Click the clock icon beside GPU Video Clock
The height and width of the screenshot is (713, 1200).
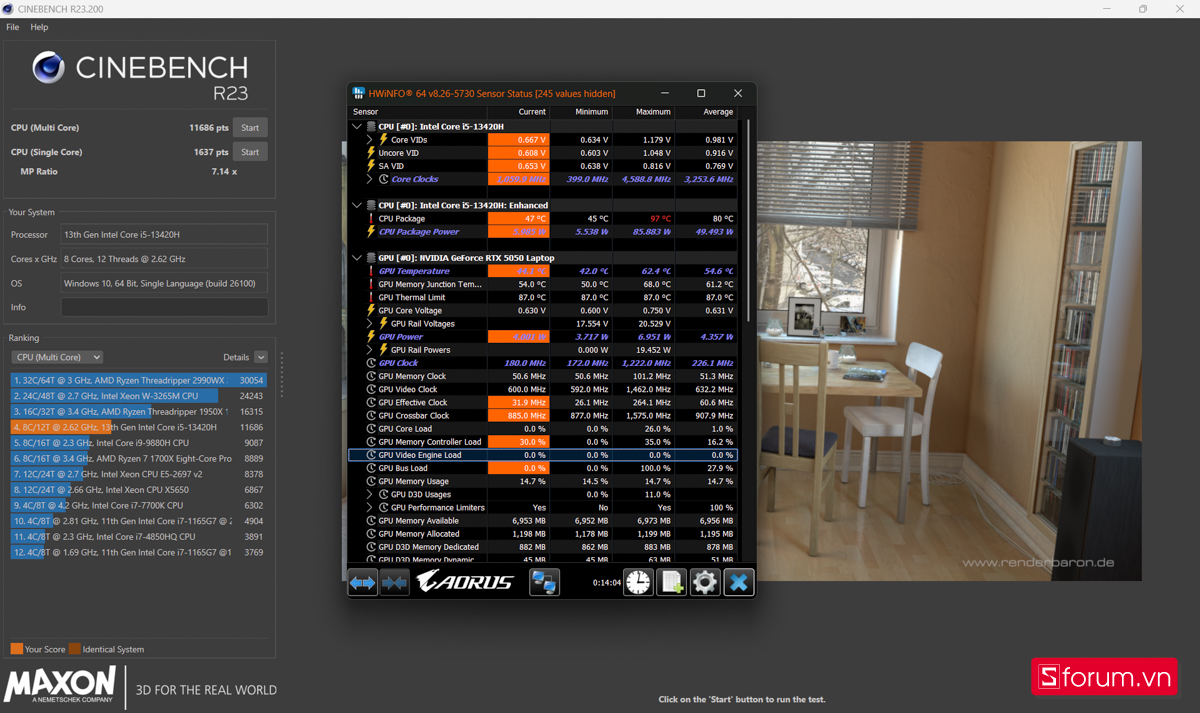coord(371,389)
